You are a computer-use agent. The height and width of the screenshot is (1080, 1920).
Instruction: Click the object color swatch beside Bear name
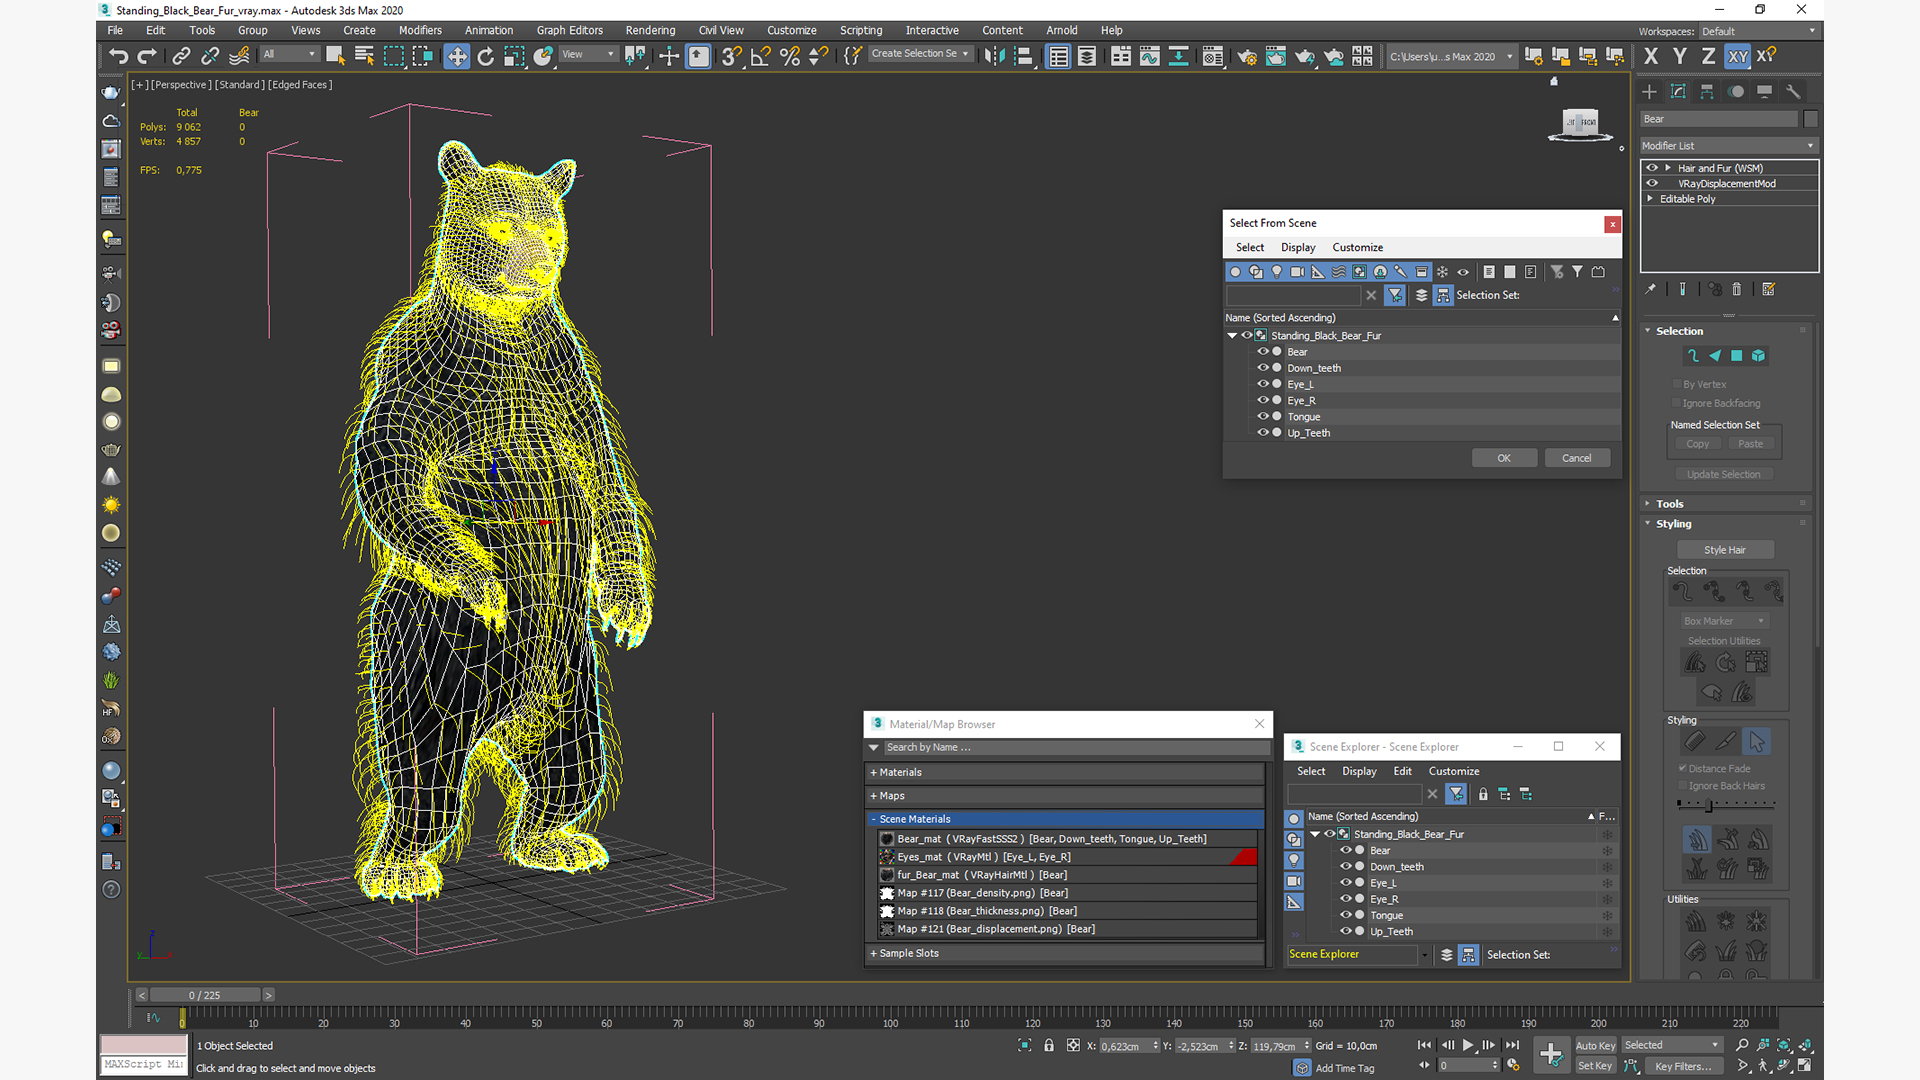coord(1810,119)
